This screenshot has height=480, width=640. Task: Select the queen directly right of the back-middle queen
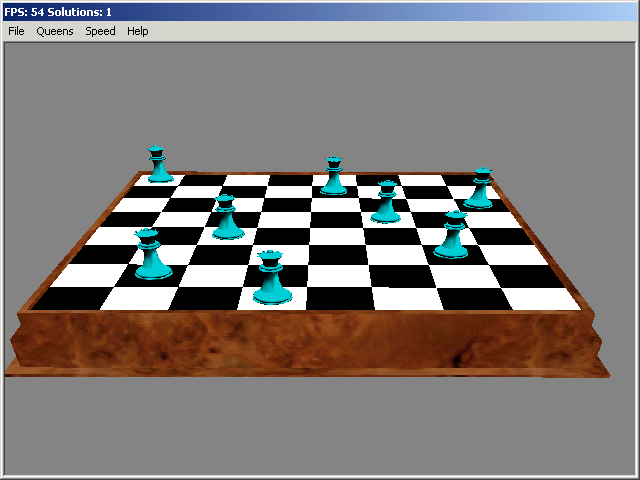(386, 203)
